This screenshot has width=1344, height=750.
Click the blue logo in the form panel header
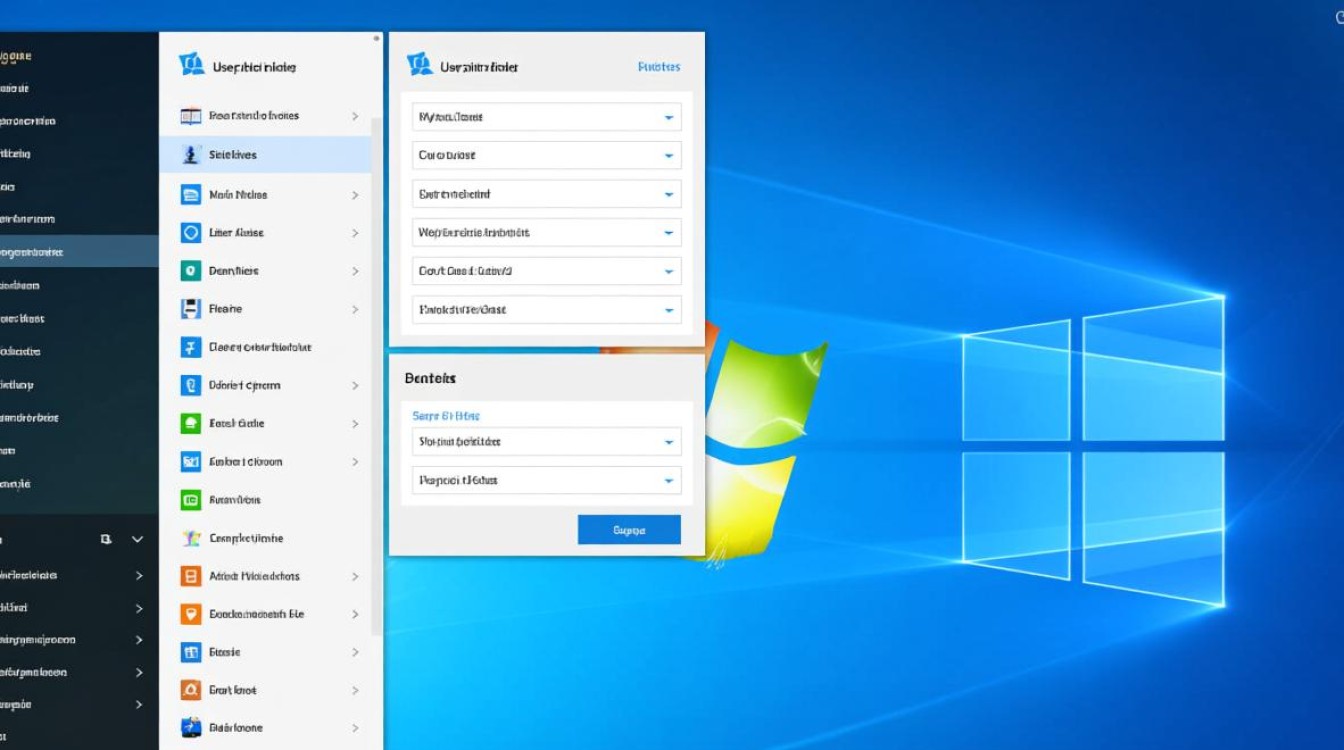coord(419,66)
